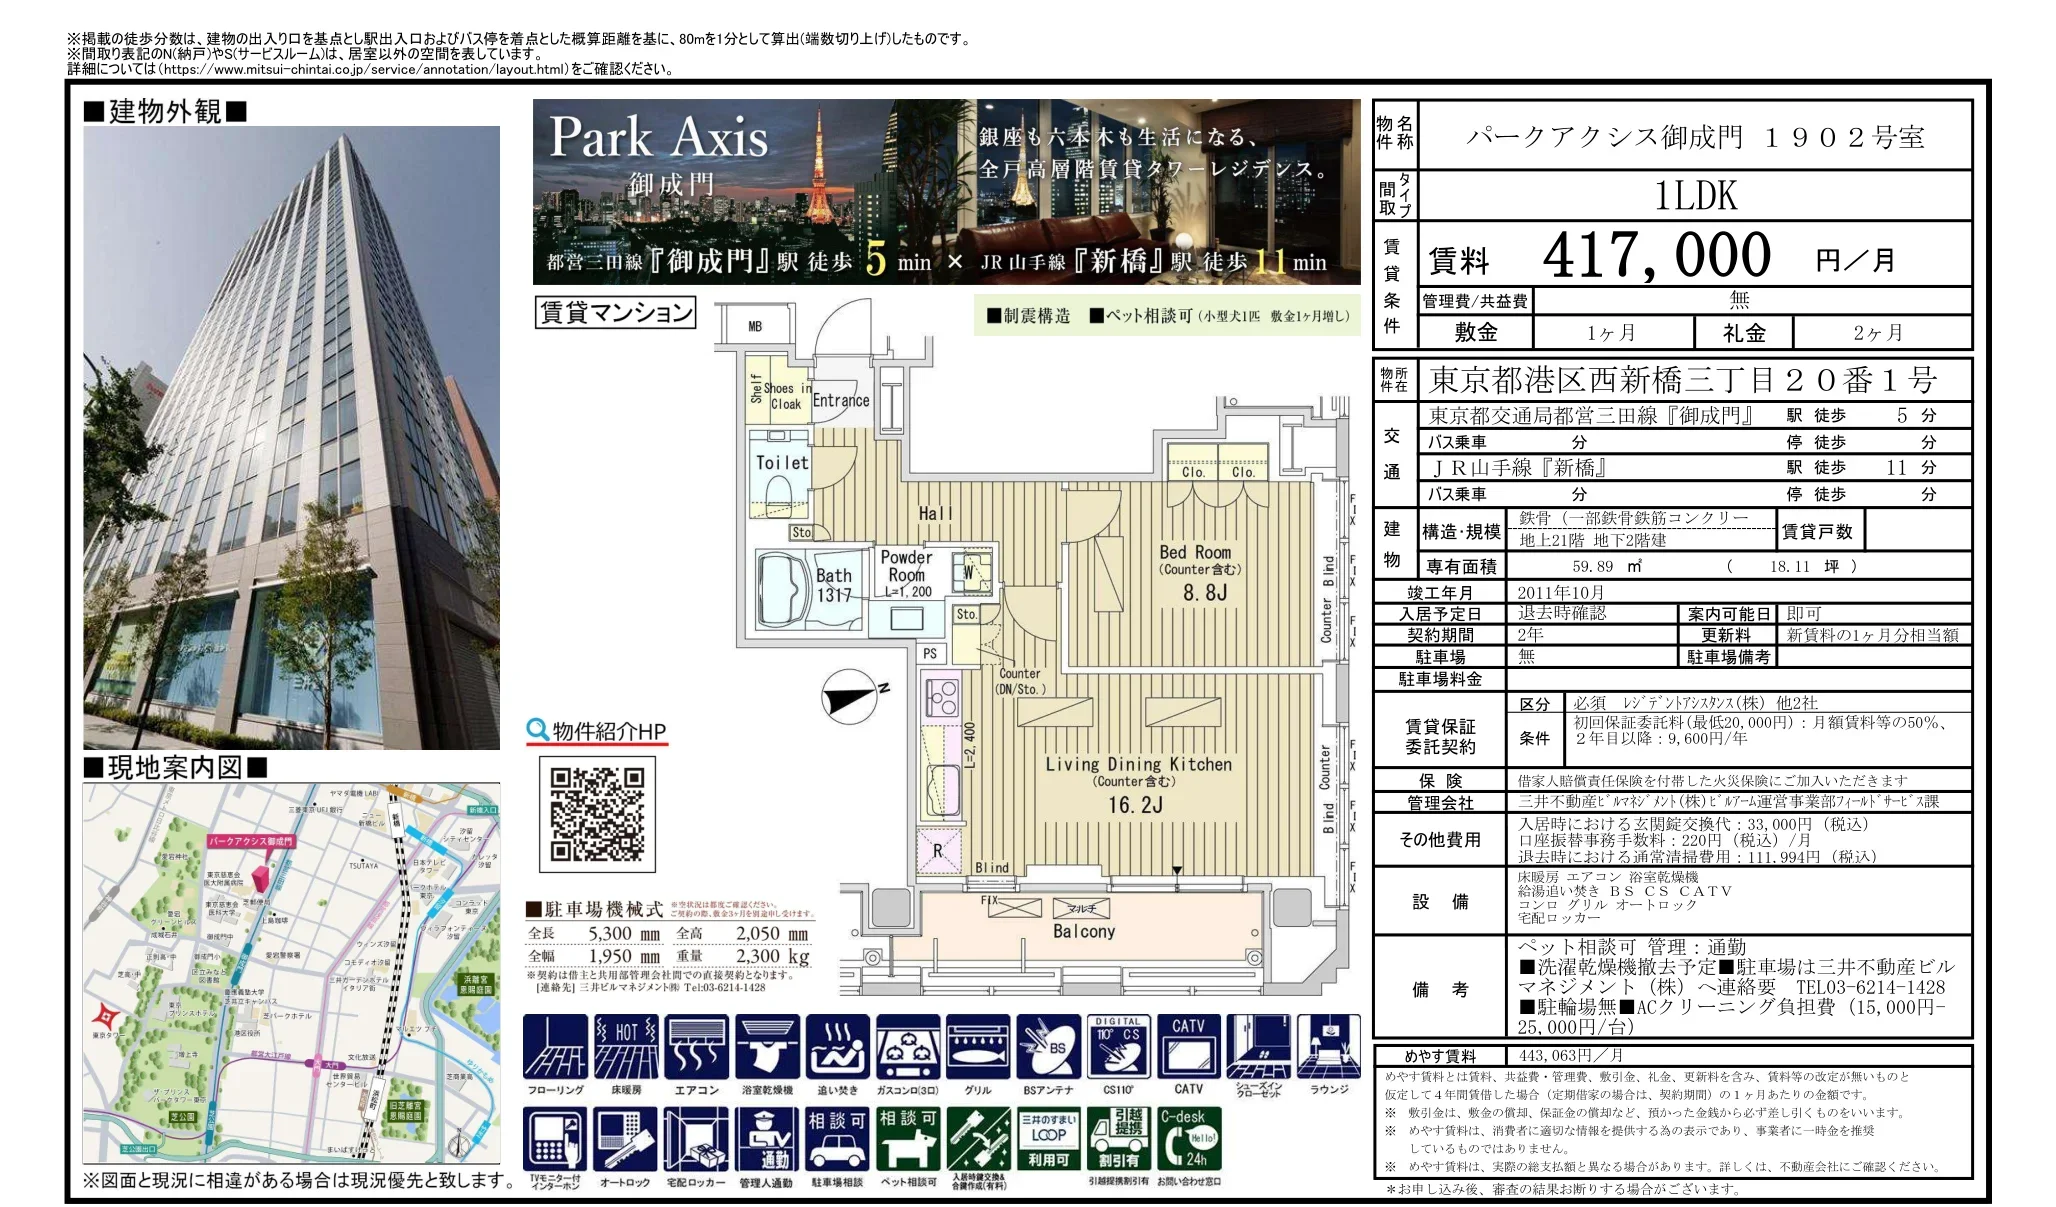Image resolution: width=2056 pixels, height=1207 pixels.
Task: Click the CS110° digital antenna icon
Action: [x=1118, y=1047]
